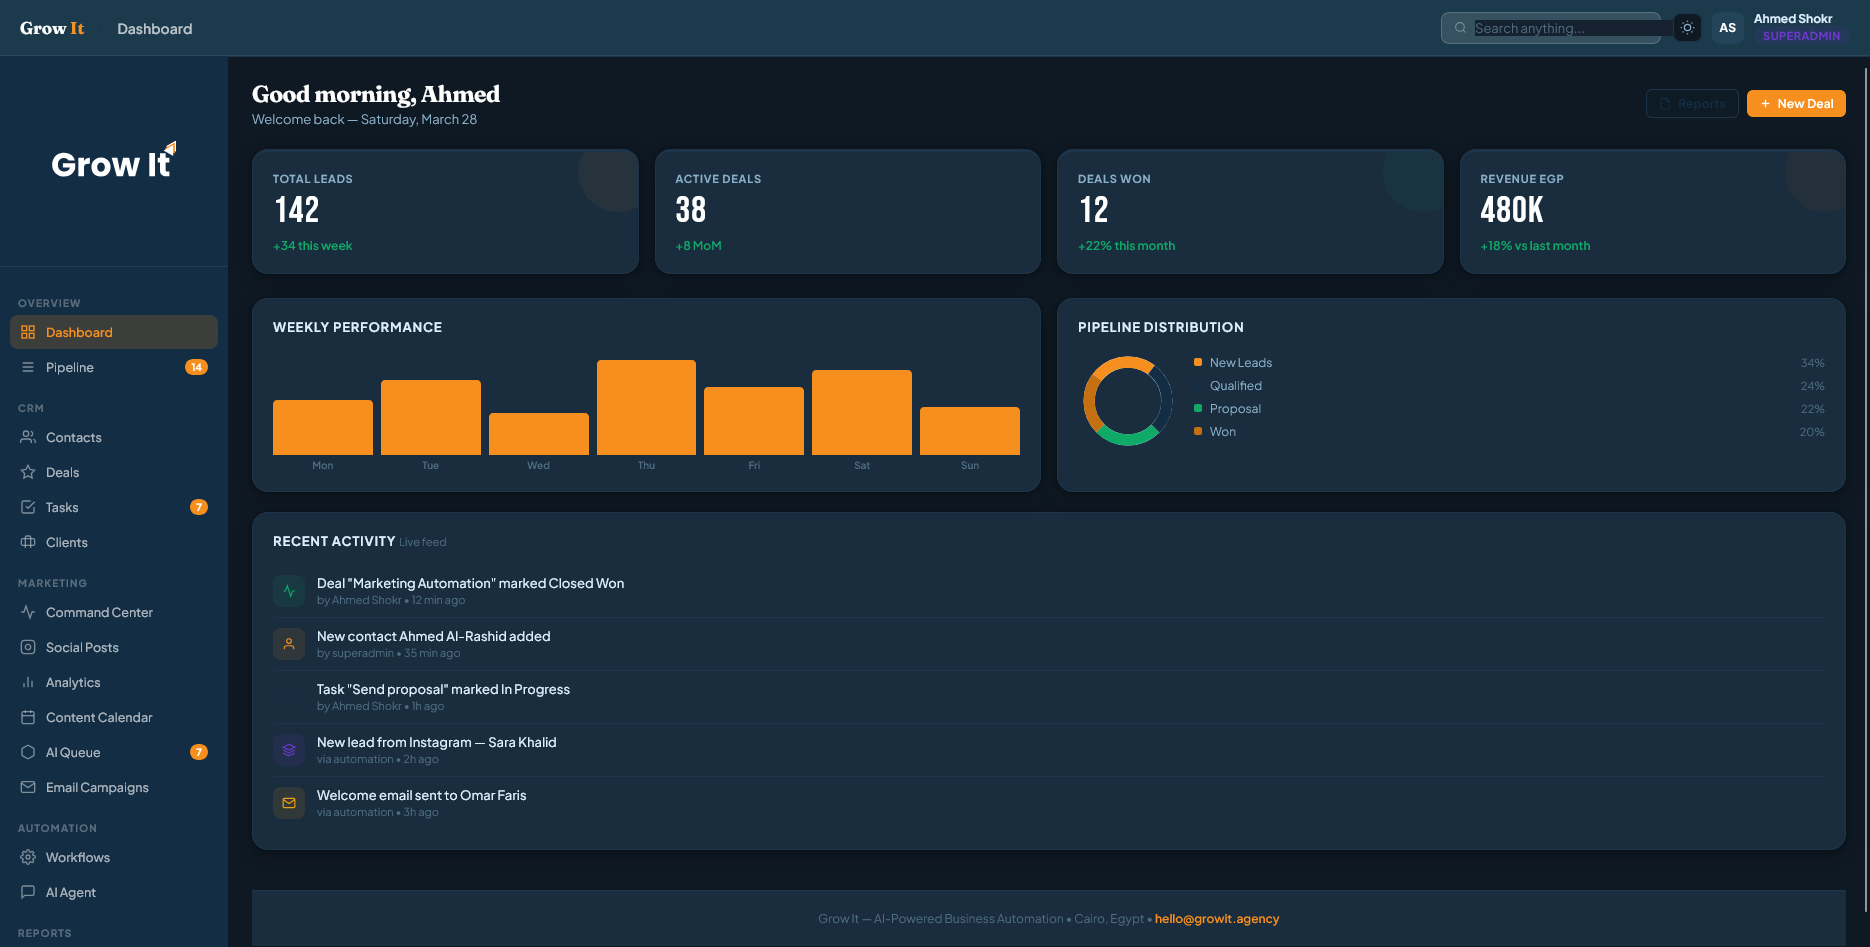This screenshot has width=1870, height=947.
Task: Collapse the MARKETING section header
Action: click(52, 583)
